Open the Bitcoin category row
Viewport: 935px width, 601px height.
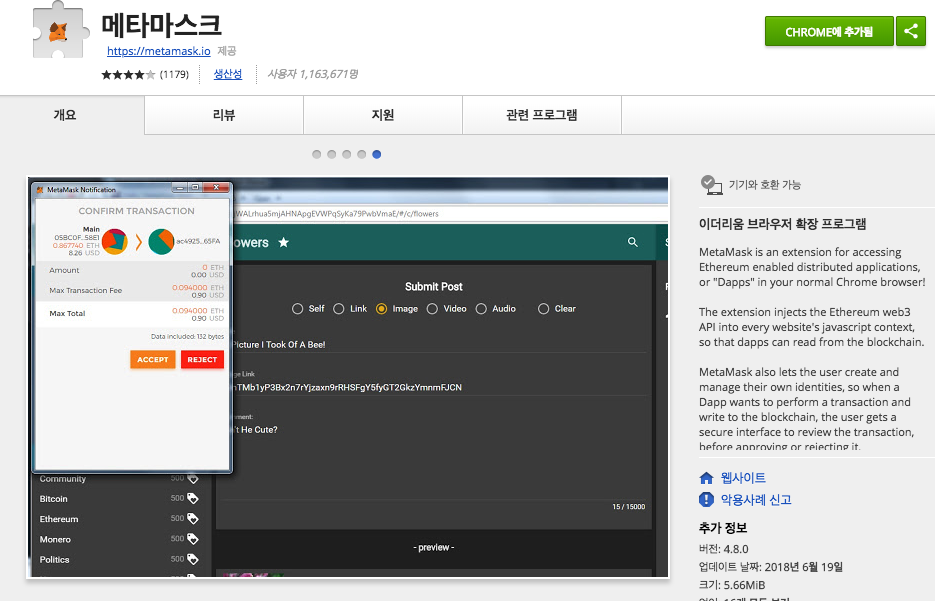[x=119, y=498]
